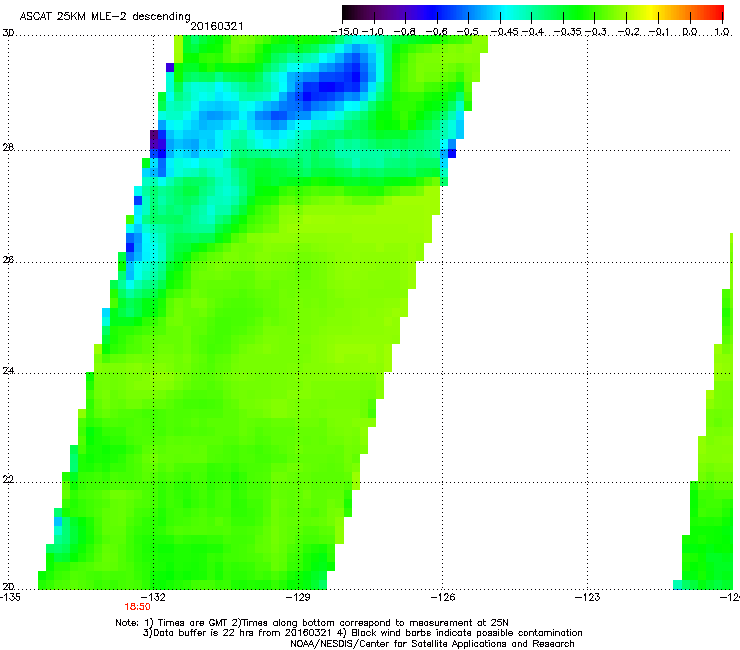Click the -0.8 colorbar label
The width and height of the screenshot is (740, 650).
point(405,32)
